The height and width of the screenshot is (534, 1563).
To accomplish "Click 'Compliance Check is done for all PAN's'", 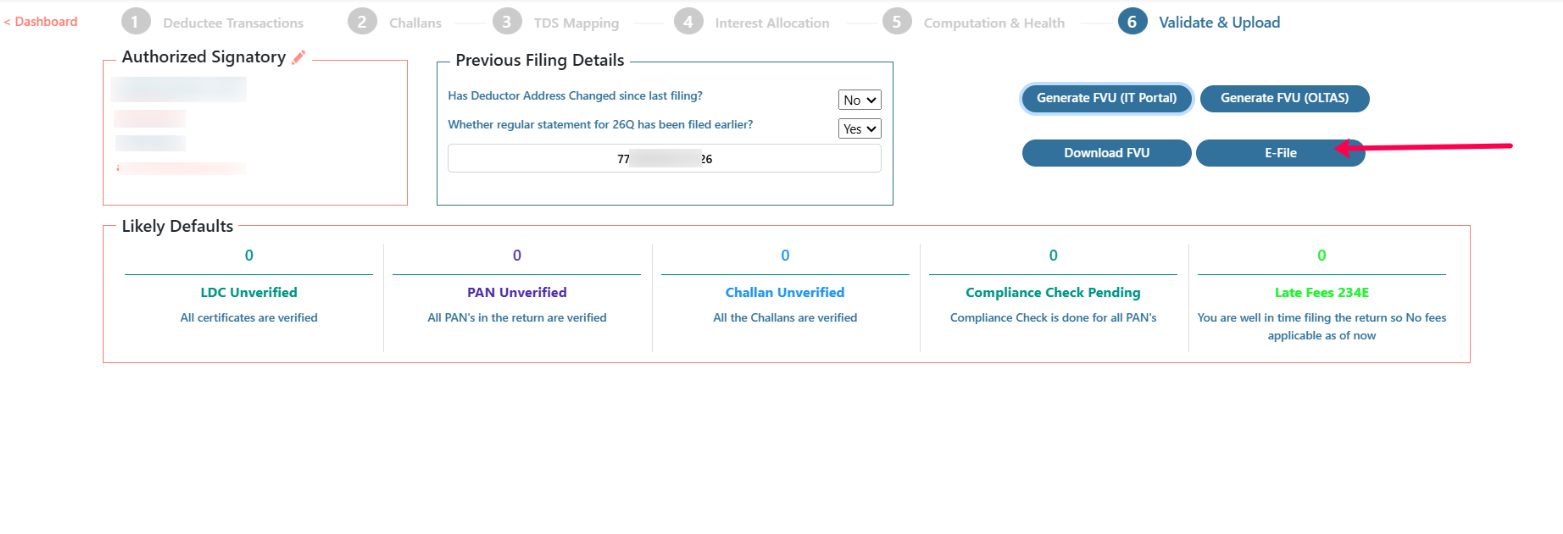I will click(x=1053, y=318).
